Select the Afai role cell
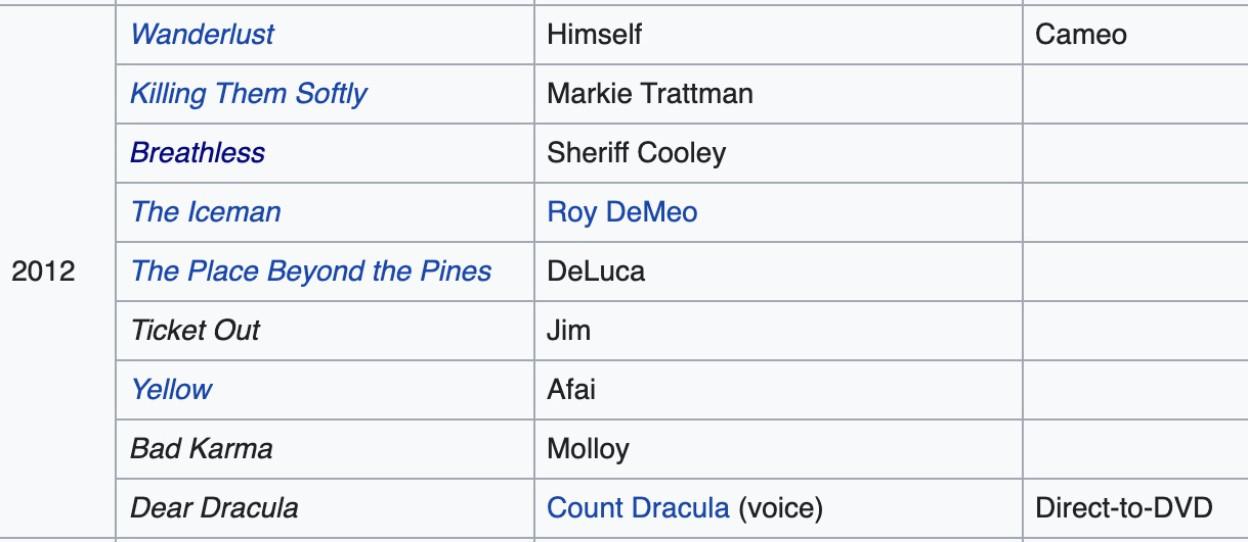Screen dimensions: 1248x542 coord(571,389)
